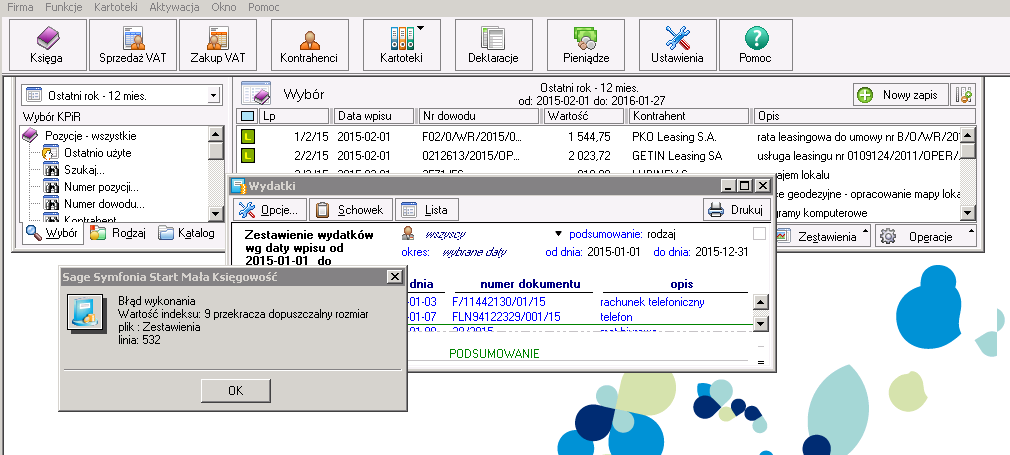Expand the Operacje dropdown button
The image size is (1010, 455).
[x=925, y=236]
